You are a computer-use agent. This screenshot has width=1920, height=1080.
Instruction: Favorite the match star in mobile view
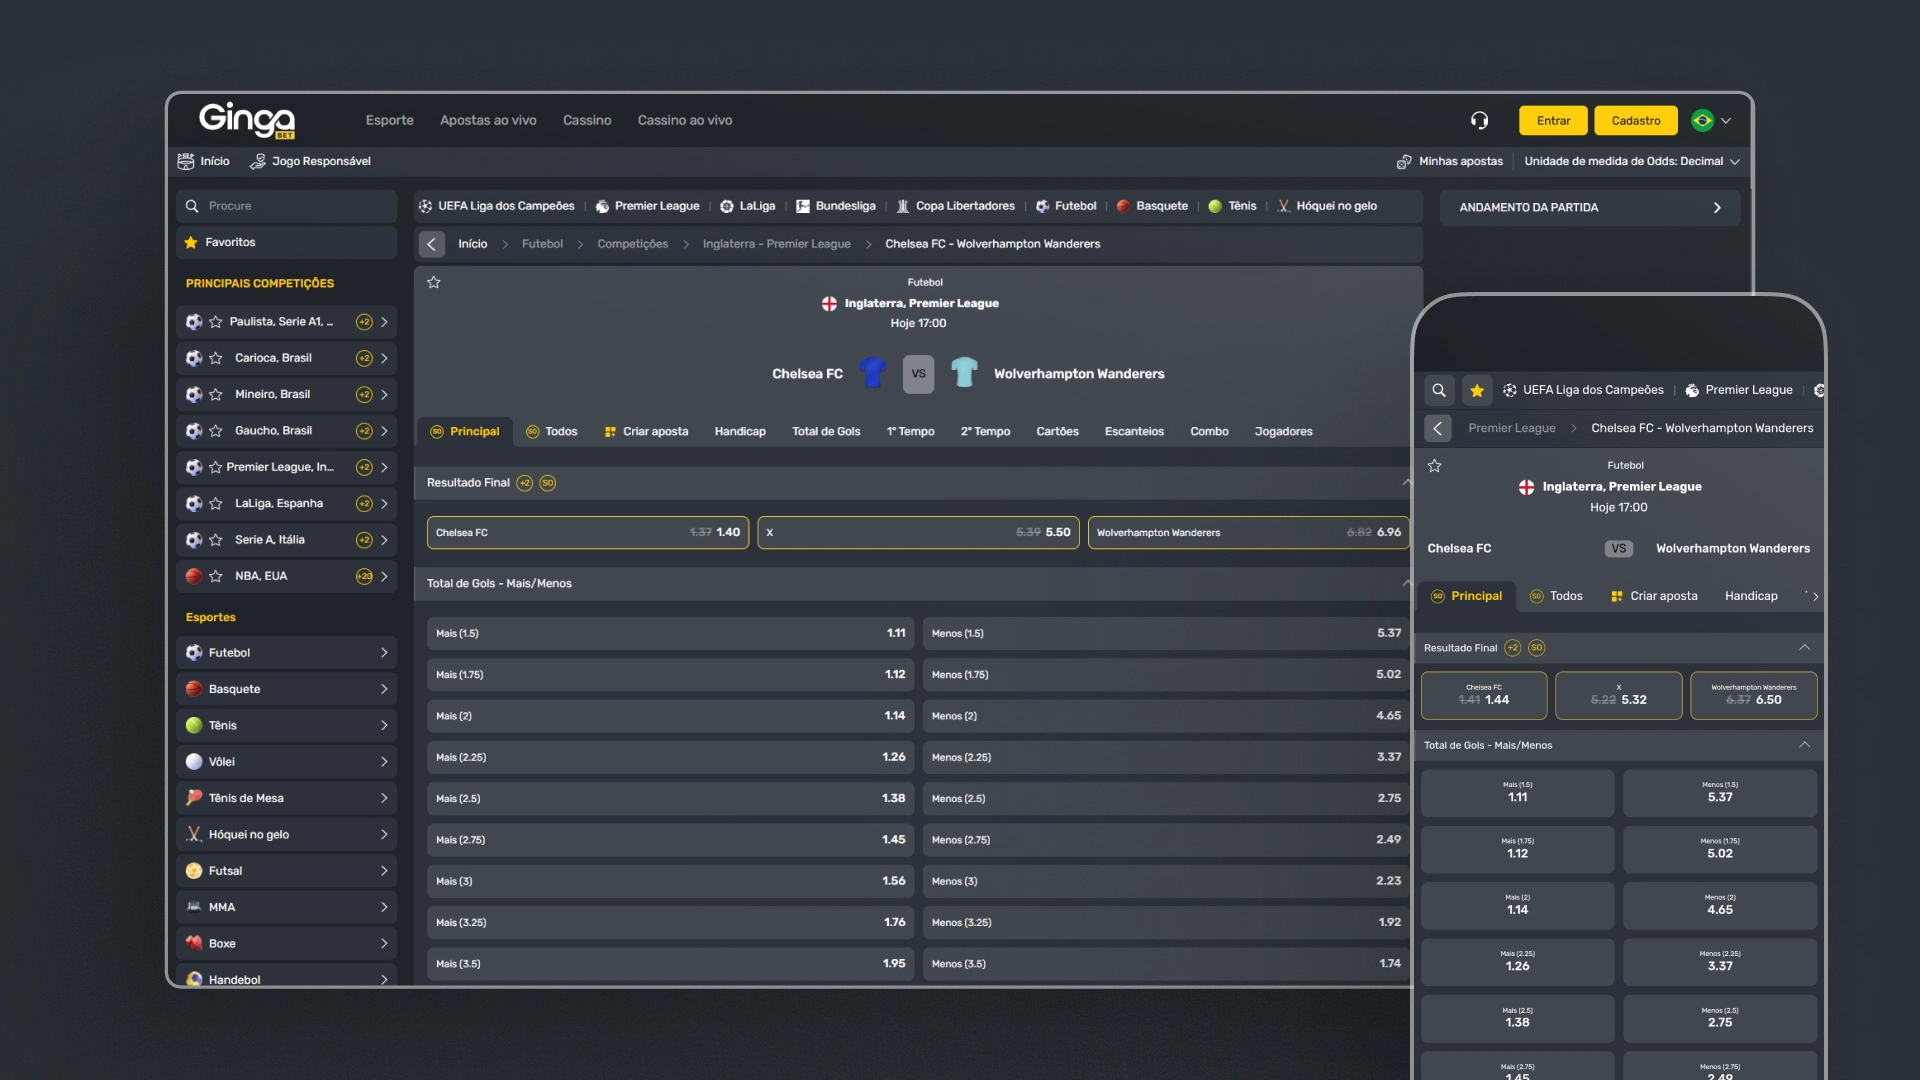click(x=1435, y=466)
